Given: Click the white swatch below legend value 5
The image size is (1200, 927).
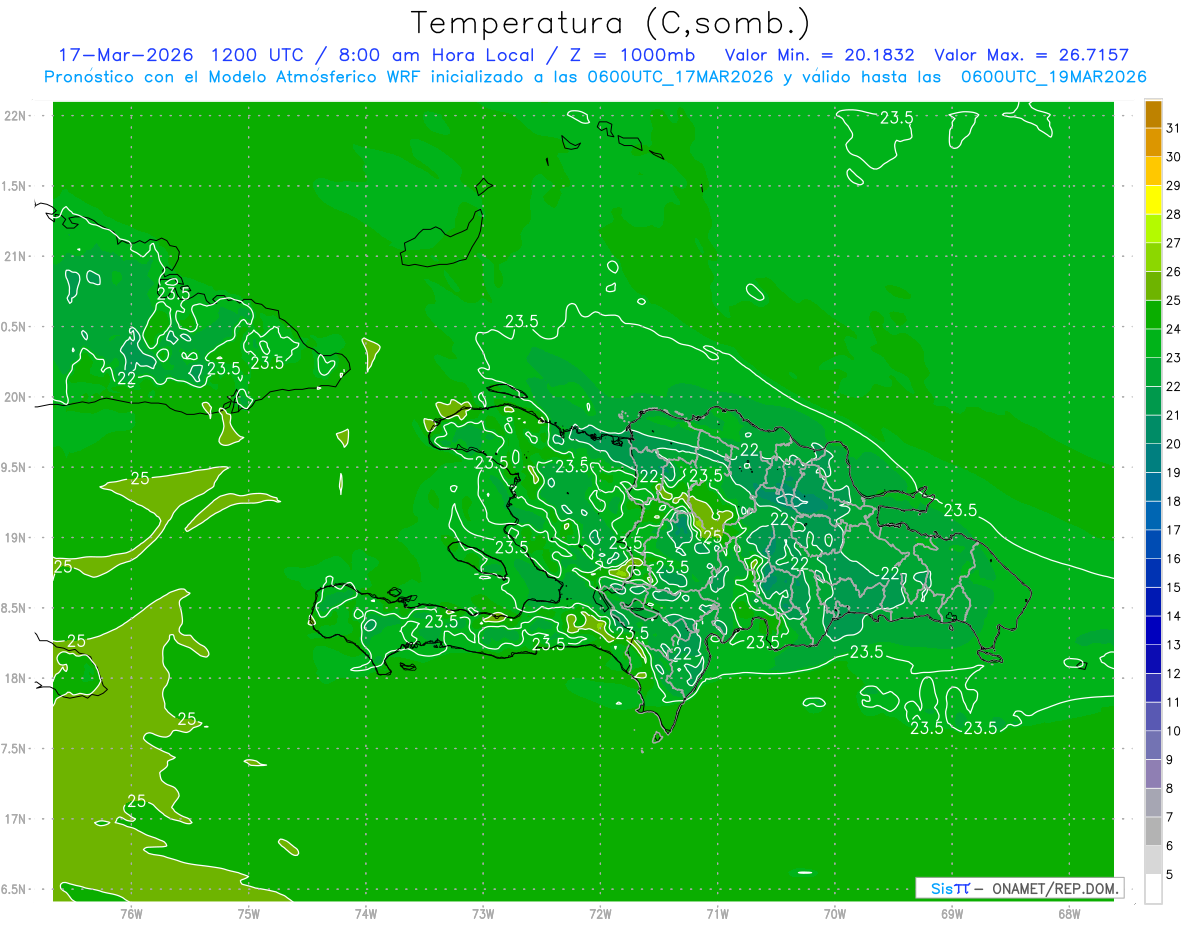Looking at the screenshot, I should 1153,889.
